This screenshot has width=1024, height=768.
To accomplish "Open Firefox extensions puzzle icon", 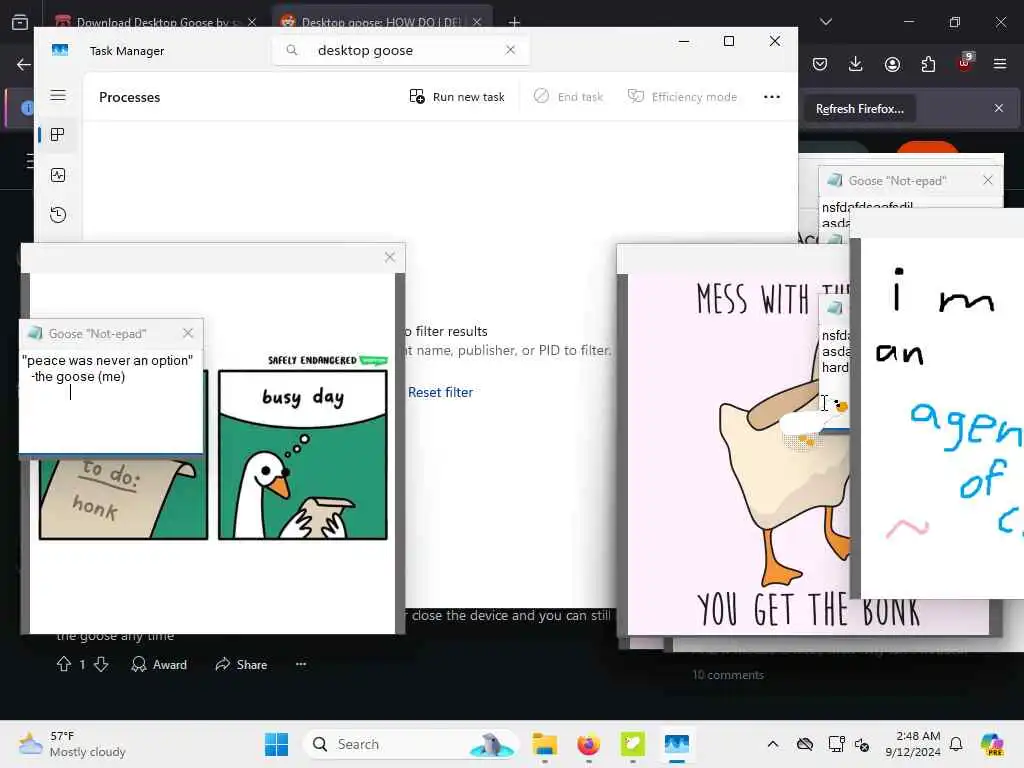I will pos(928,64).
